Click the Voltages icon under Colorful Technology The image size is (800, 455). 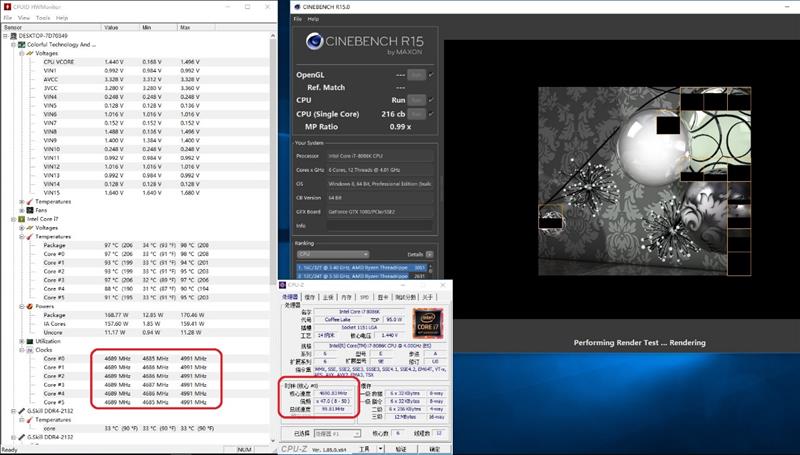[x=30, y=54]
